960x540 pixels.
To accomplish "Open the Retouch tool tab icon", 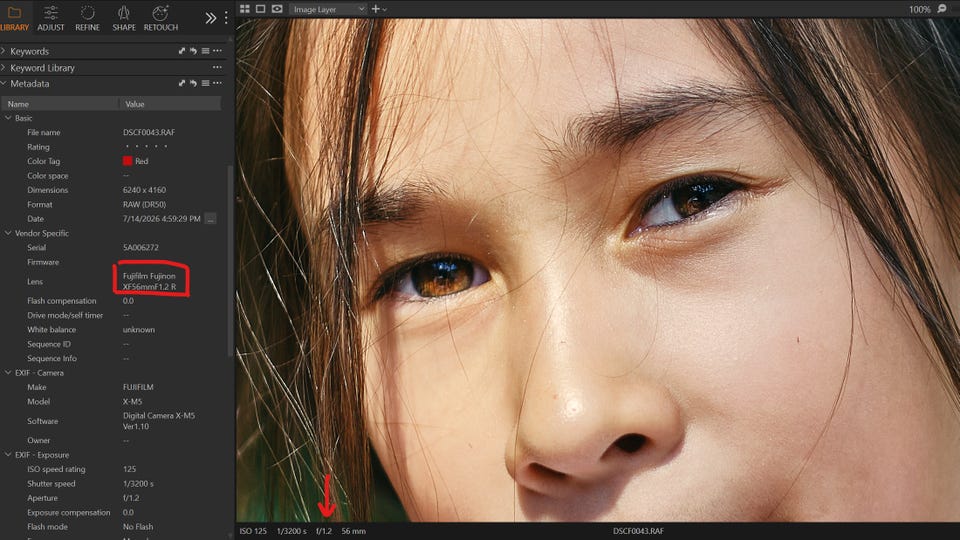I will [x=160, y=12].
